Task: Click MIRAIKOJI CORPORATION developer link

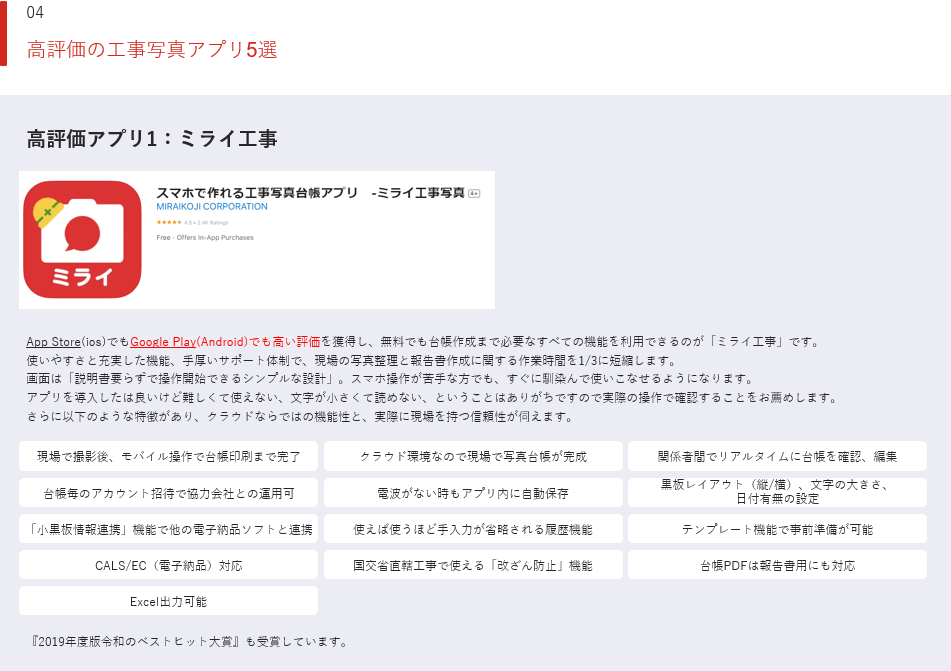Action: 212,207
